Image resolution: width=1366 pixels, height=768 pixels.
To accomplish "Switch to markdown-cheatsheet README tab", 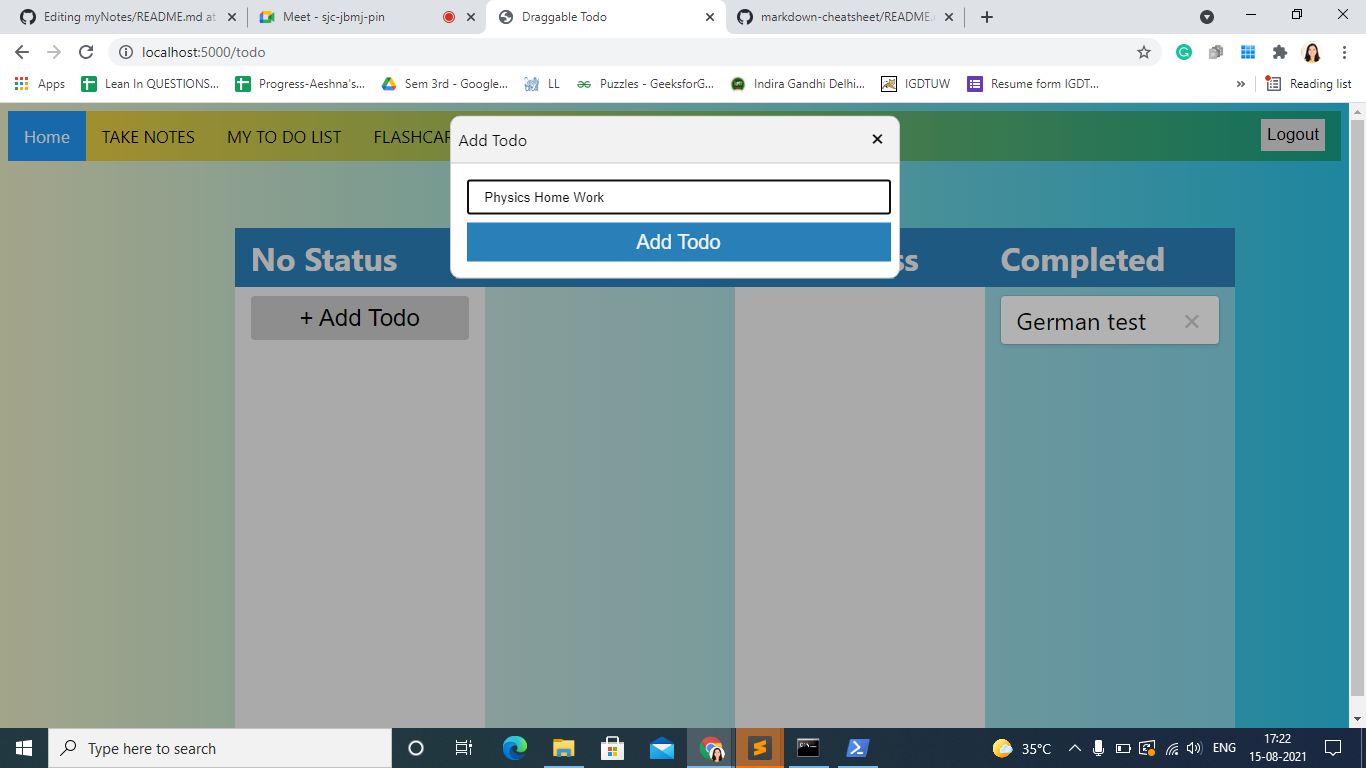I will [845, 17].
